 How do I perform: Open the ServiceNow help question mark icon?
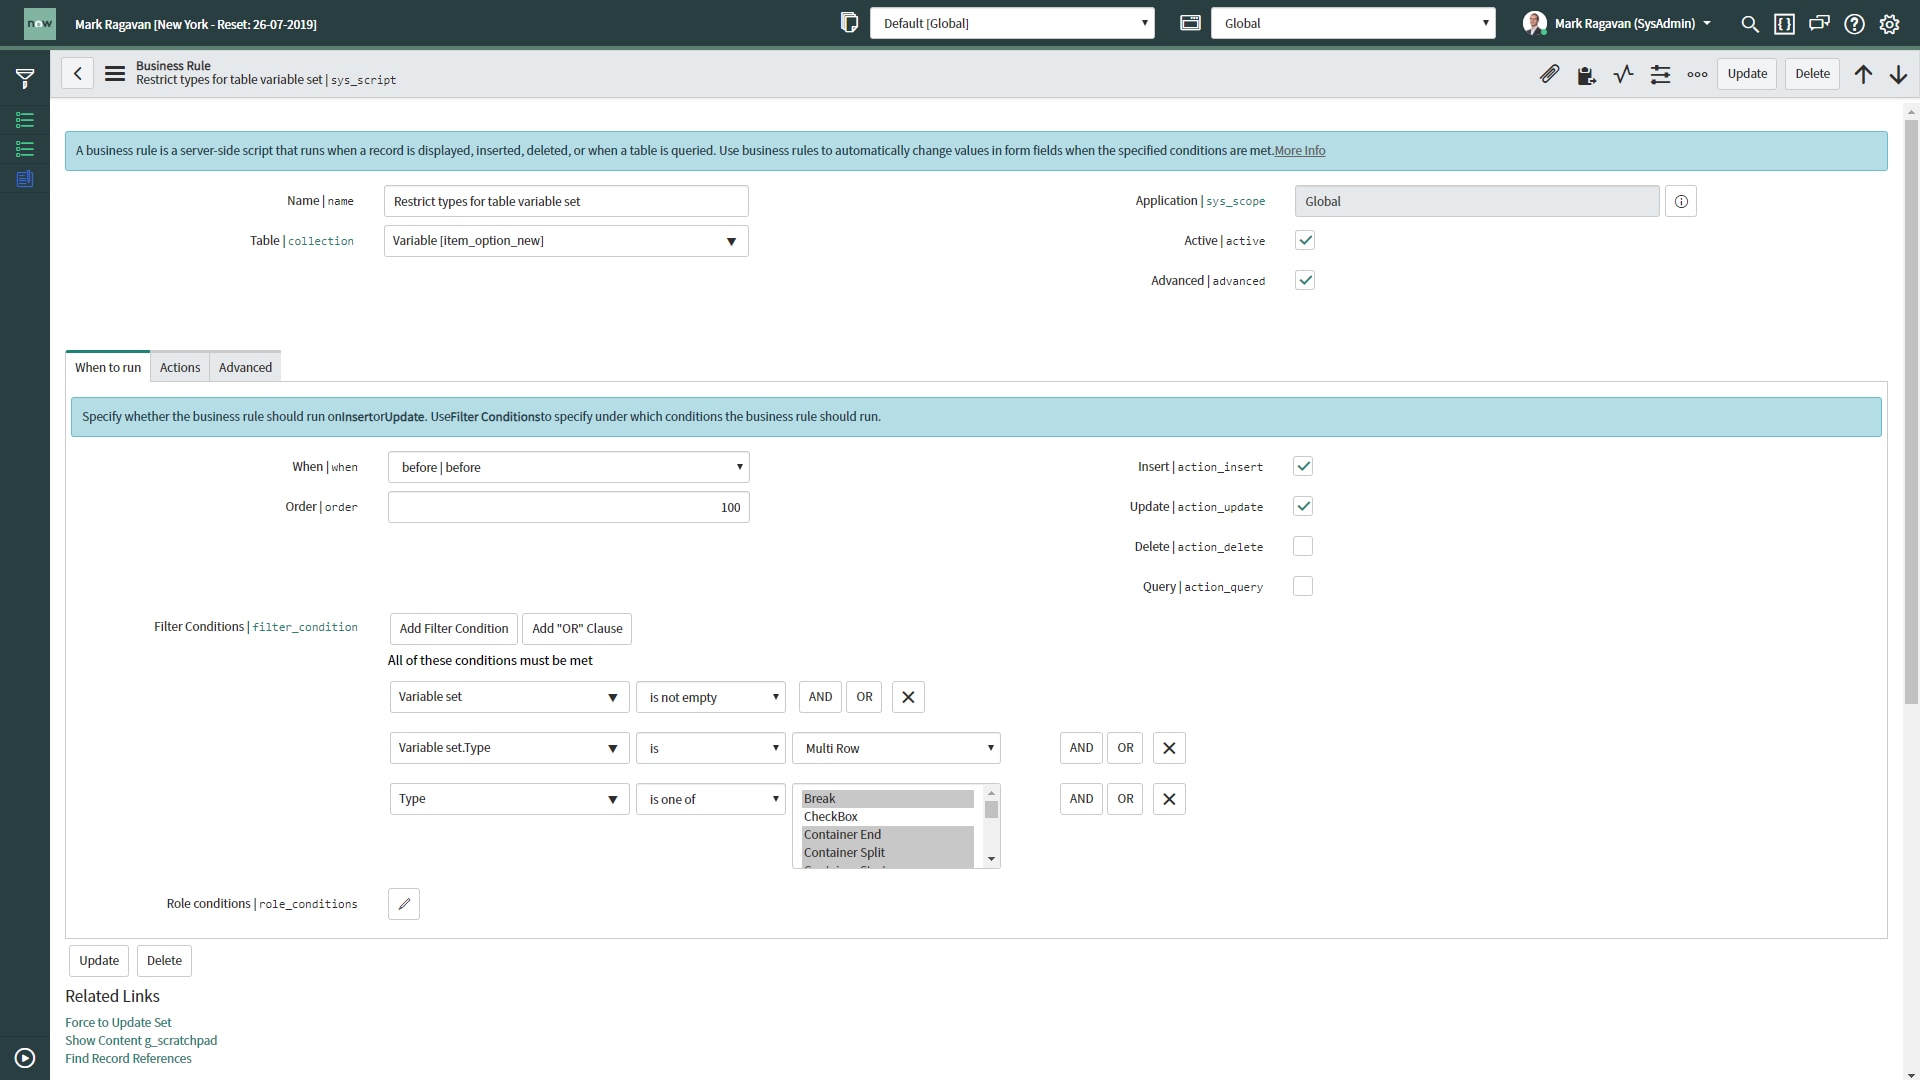[1856, 23]
